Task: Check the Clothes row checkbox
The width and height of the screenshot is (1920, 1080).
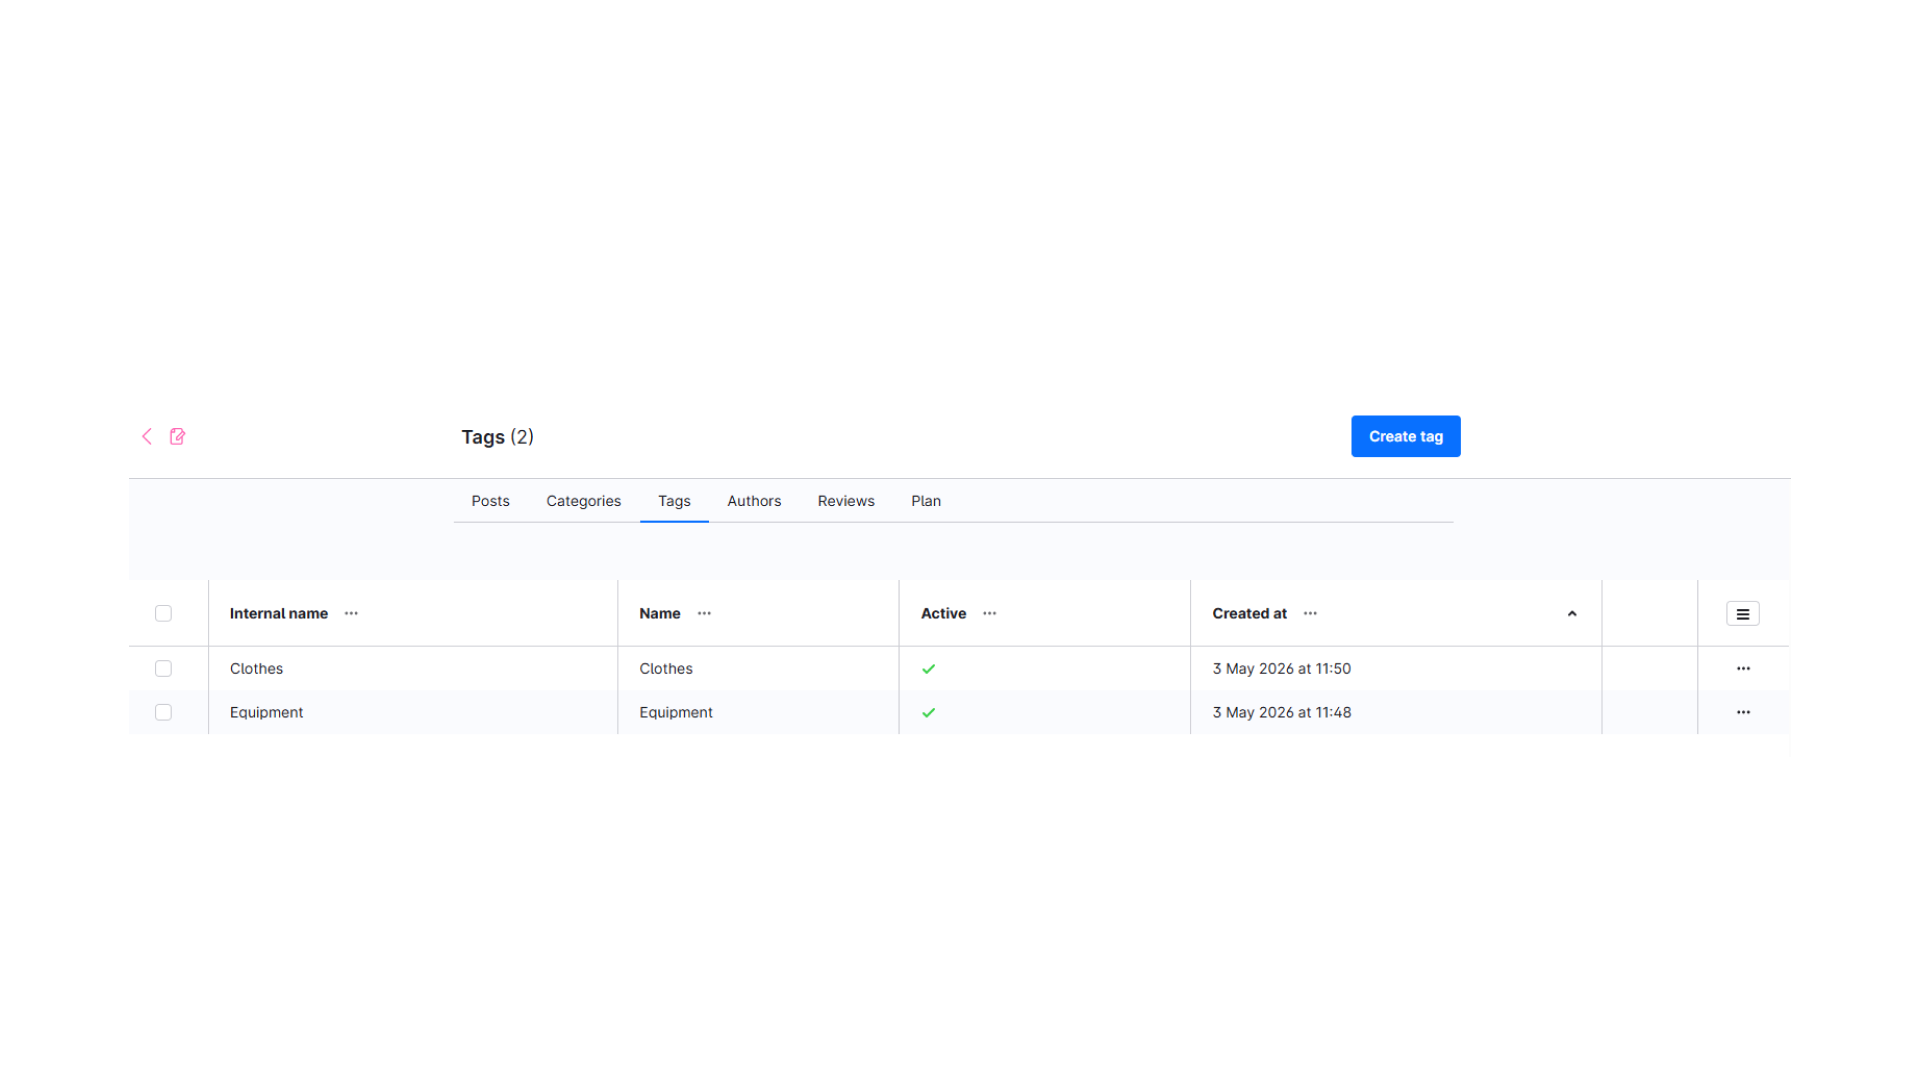Action: coord(163,668)
